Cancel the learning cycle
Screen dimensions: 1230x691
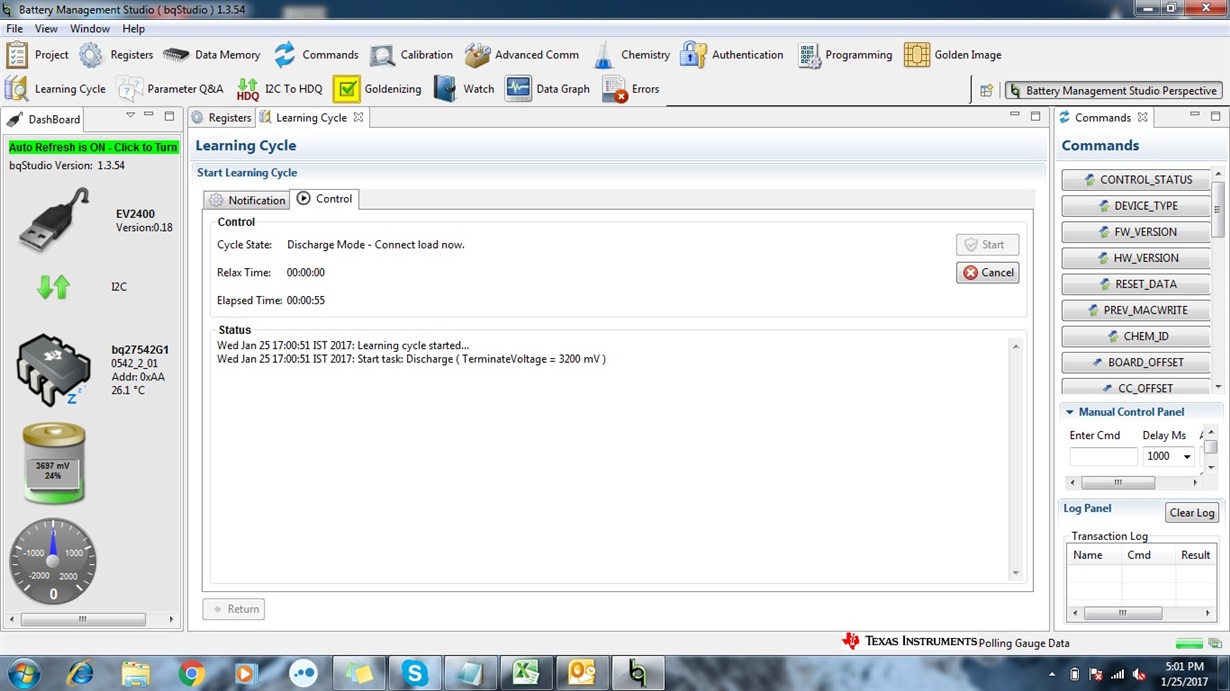click(988, 272)
